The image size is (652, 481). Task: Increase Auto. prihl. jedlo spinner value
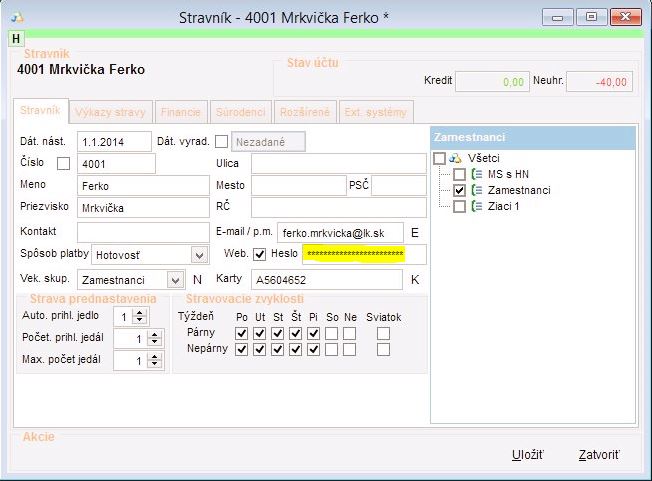click(x=139, y=312)
